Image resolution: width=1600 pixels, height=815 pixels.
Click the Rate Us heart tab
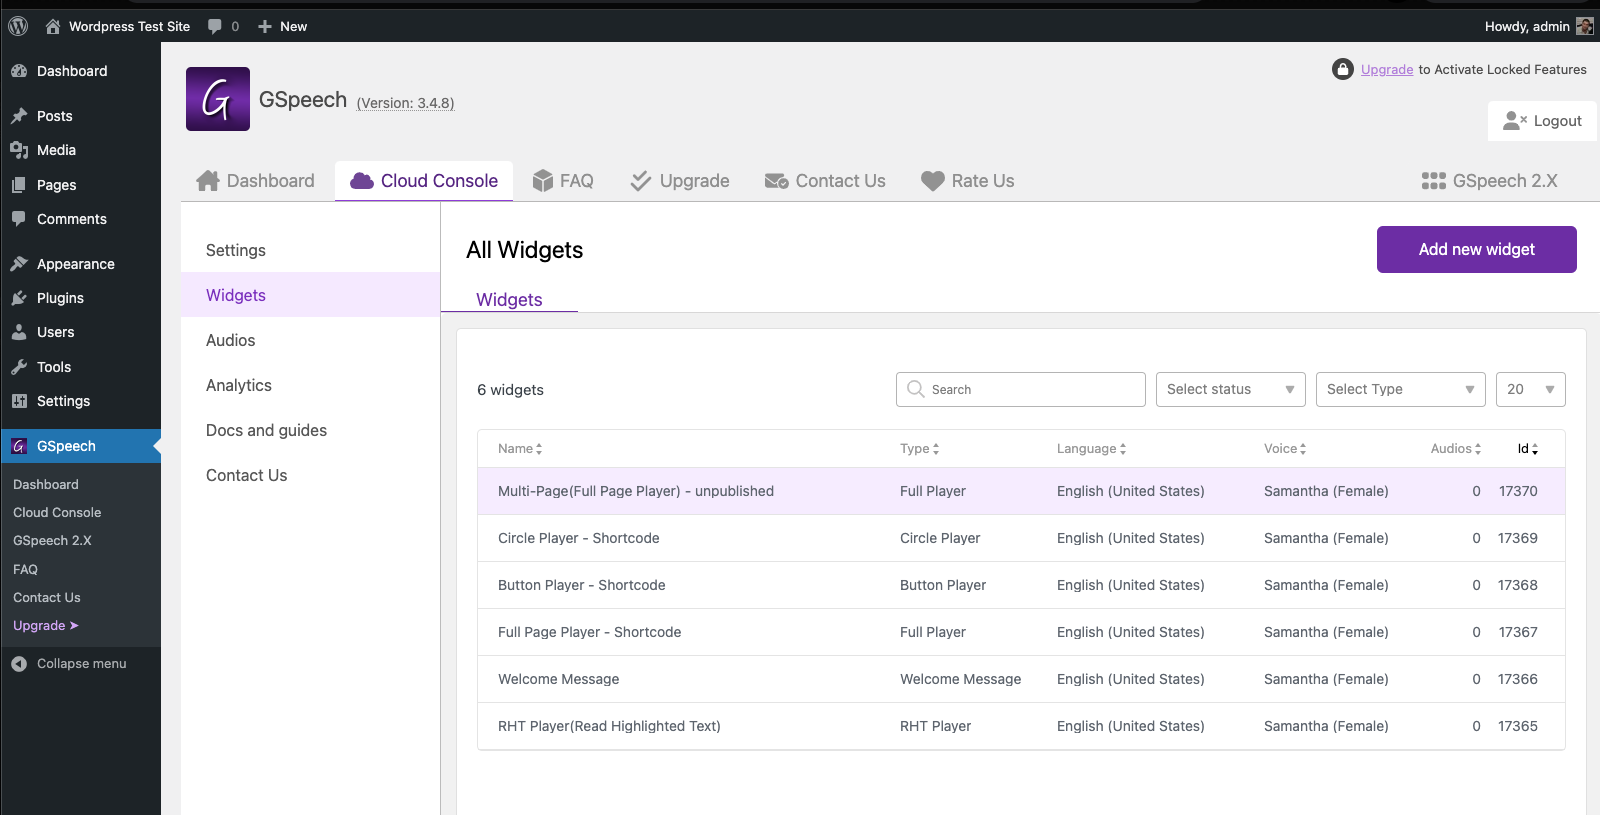[x=967, y=181]
